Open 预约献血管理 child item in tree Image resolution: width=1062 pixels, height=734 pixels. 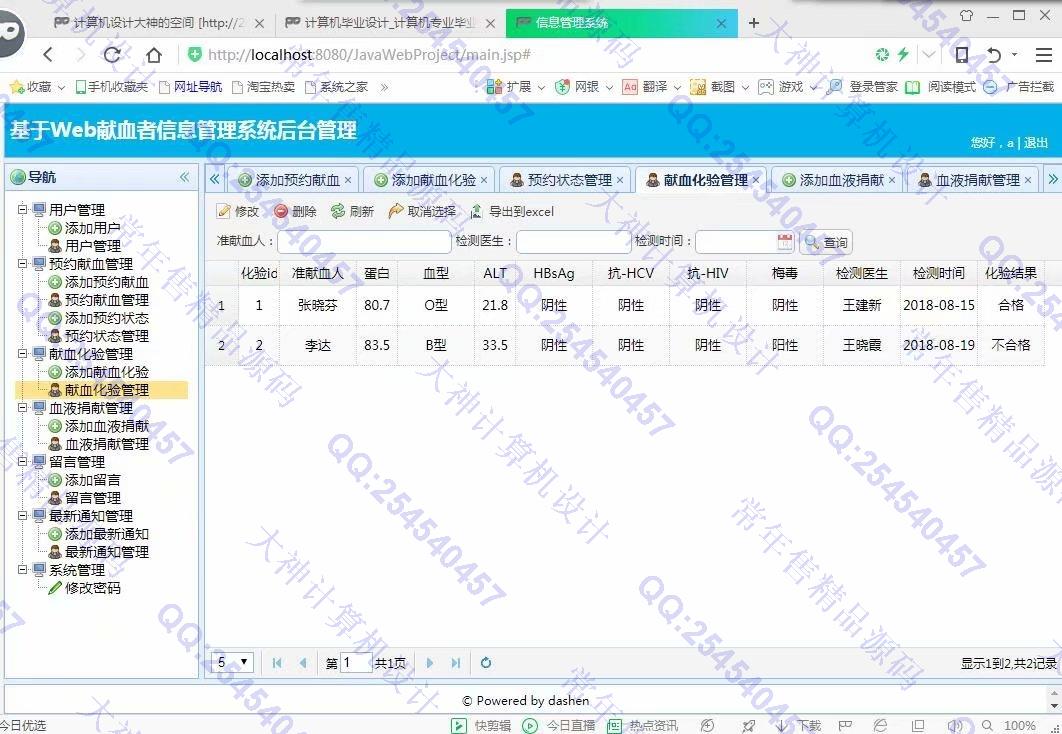click(106, 300)
